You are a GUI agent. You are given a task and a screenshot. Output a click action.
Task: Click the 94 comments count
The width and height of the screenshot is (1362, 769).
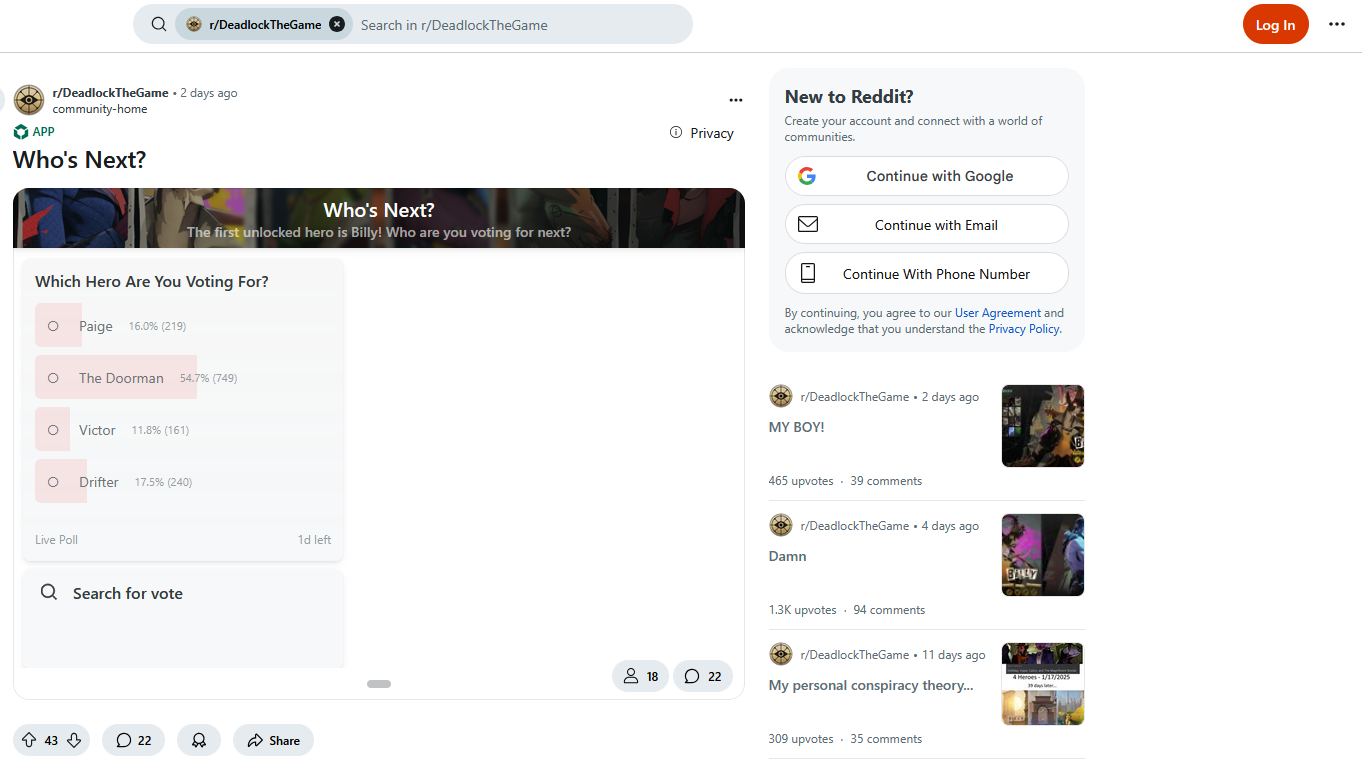889,610
